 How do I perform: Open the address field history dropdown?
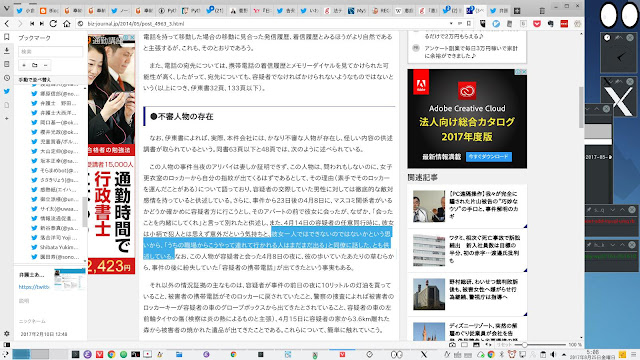point(451,24)
